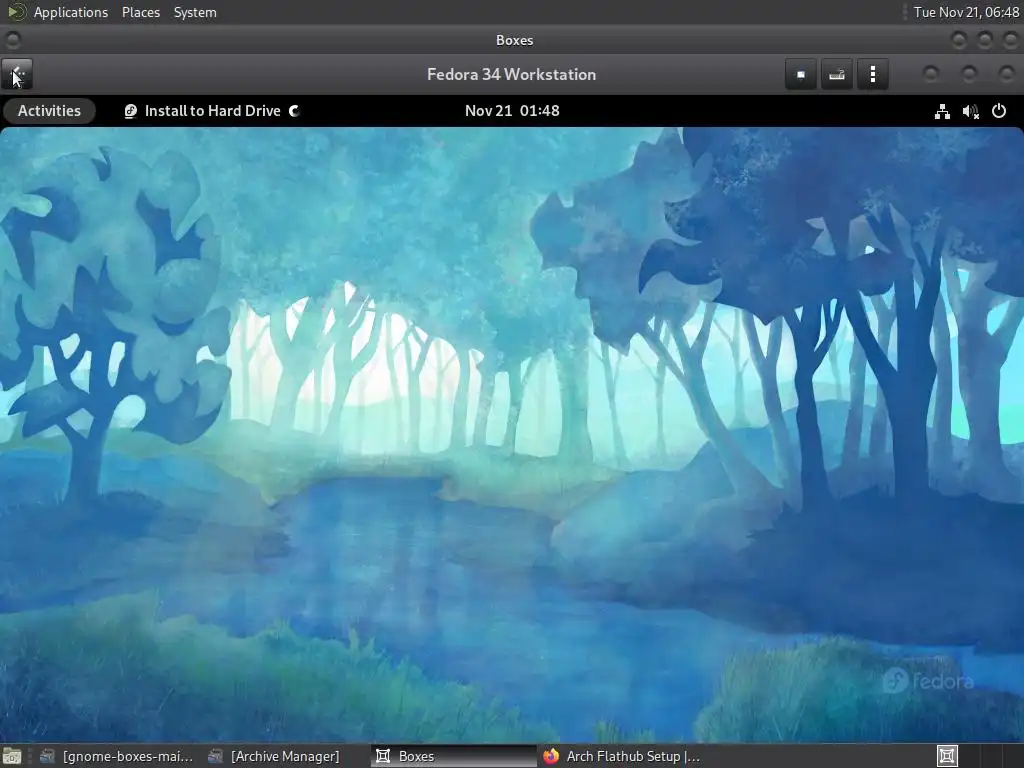
Task: Open the host Applications menu
Action: pyautogui.click(x=71, y=12)
